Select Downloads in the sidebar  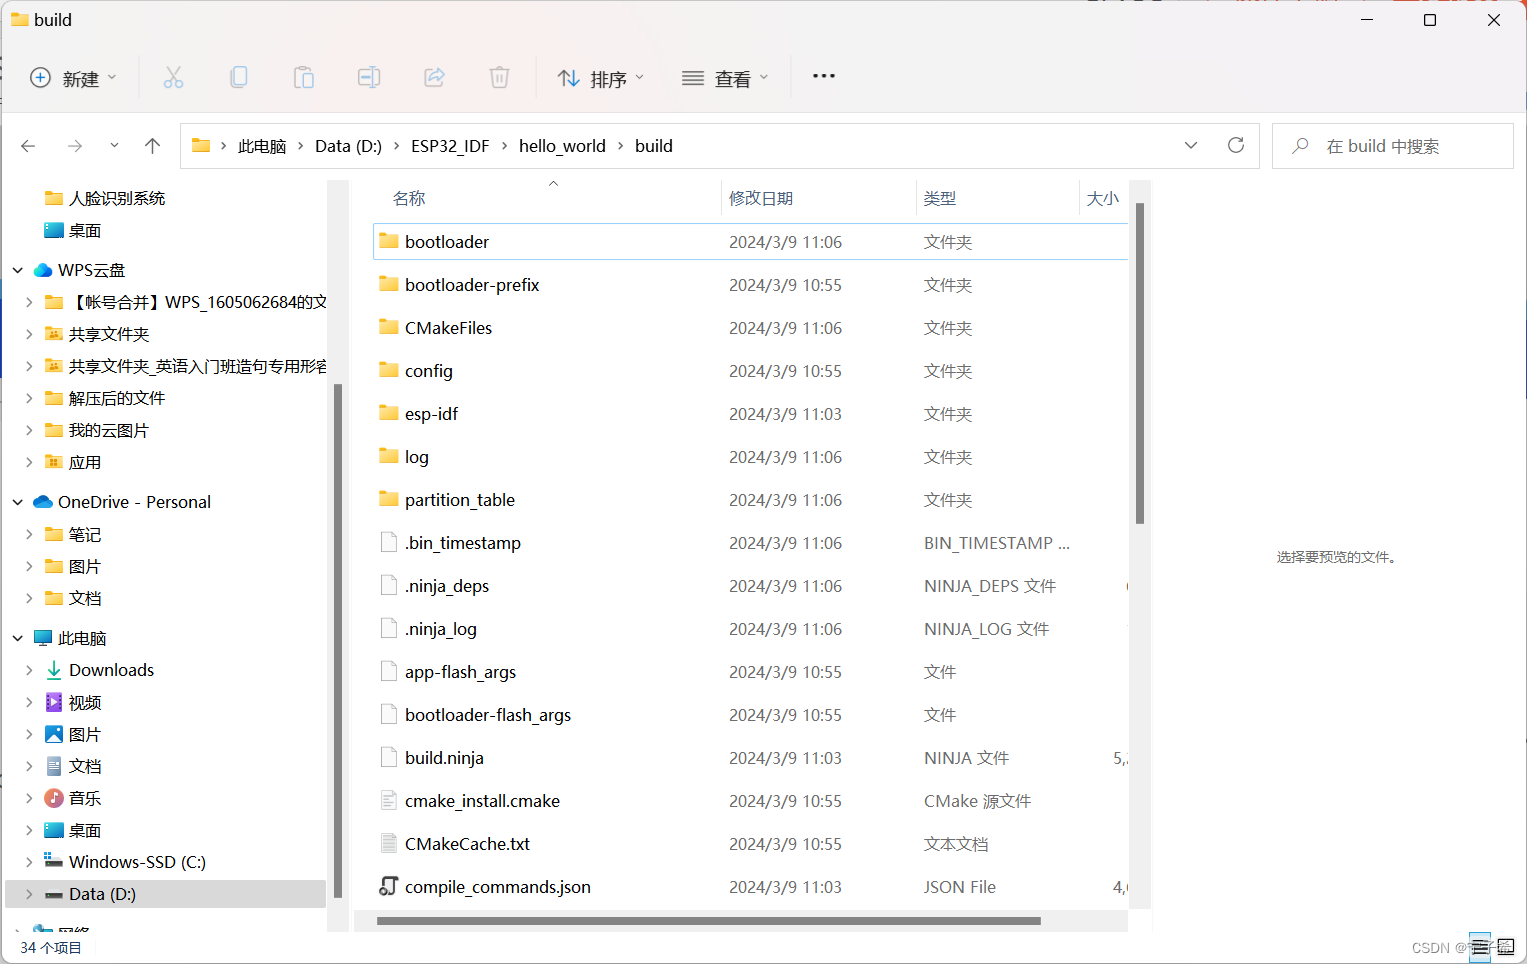[x=111, y=670]
